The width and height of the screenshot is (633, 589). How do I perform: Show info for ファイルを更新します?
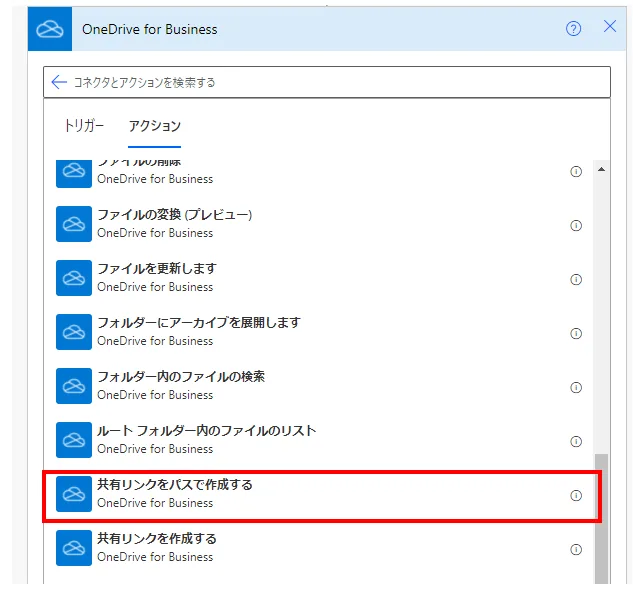(575, 279)
